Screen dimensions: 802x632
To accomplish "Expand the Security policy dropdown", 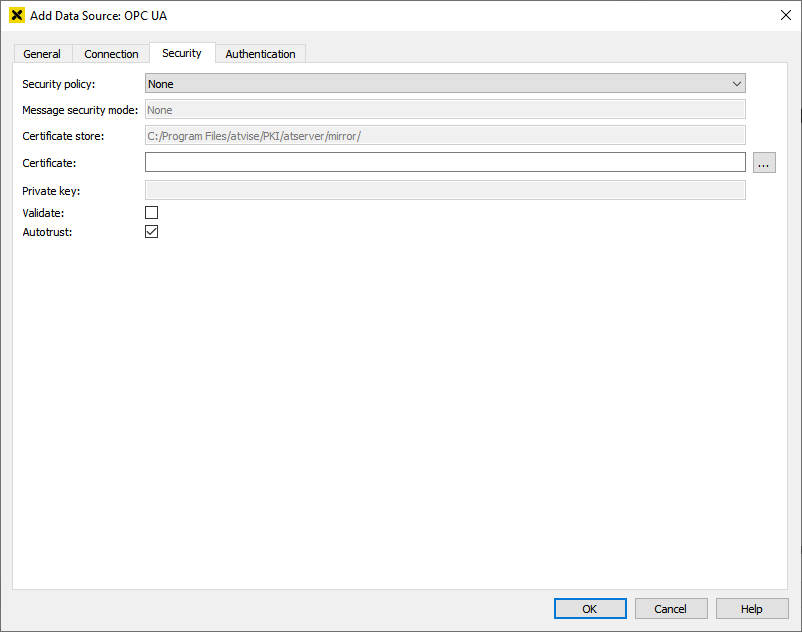I will (x=445, y=84).
